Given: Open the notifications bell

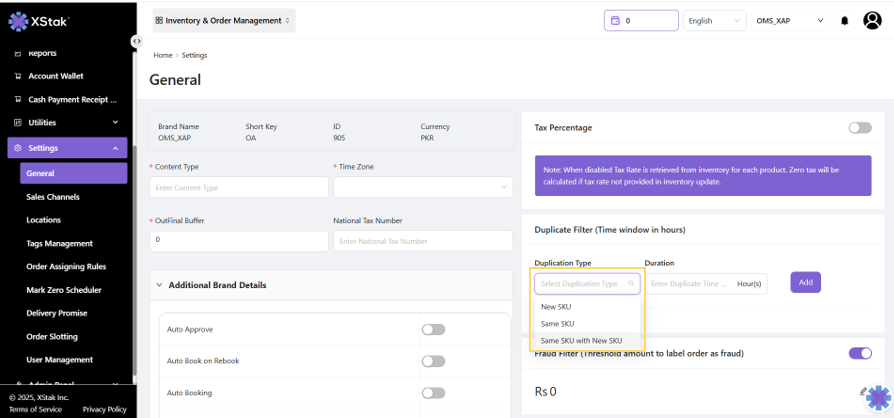Looking at the screenshot, I should pos(845,20).
